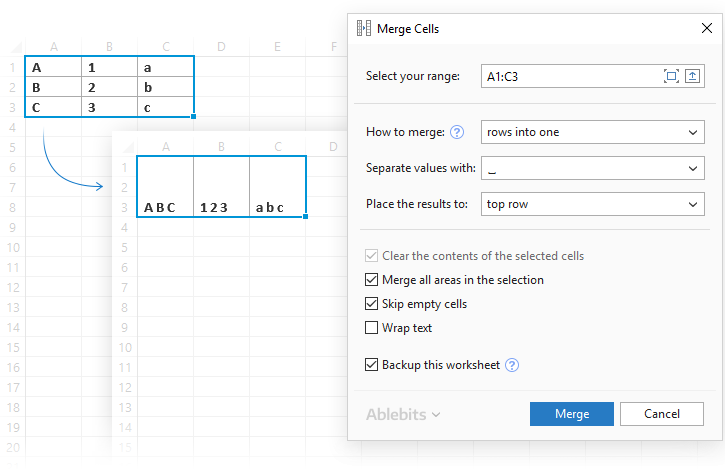This screenshot has height=469, width=725.
Task: Click the collapse dialog icon beside the range
Action: point(691,76)
